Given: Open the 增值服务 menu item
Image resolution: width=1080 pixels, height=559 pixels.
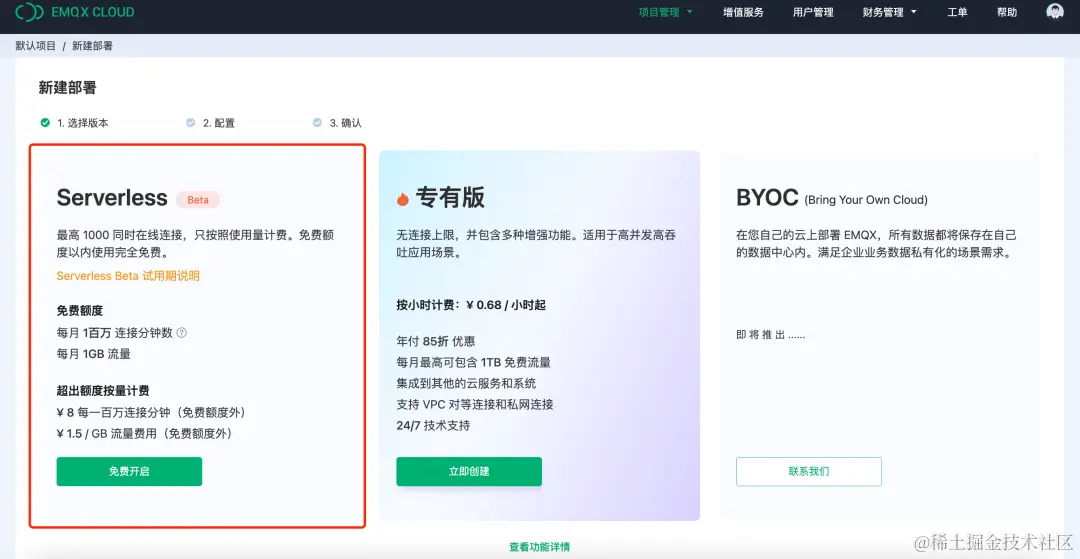Looking at the screenshot, I should coord(743,12).
